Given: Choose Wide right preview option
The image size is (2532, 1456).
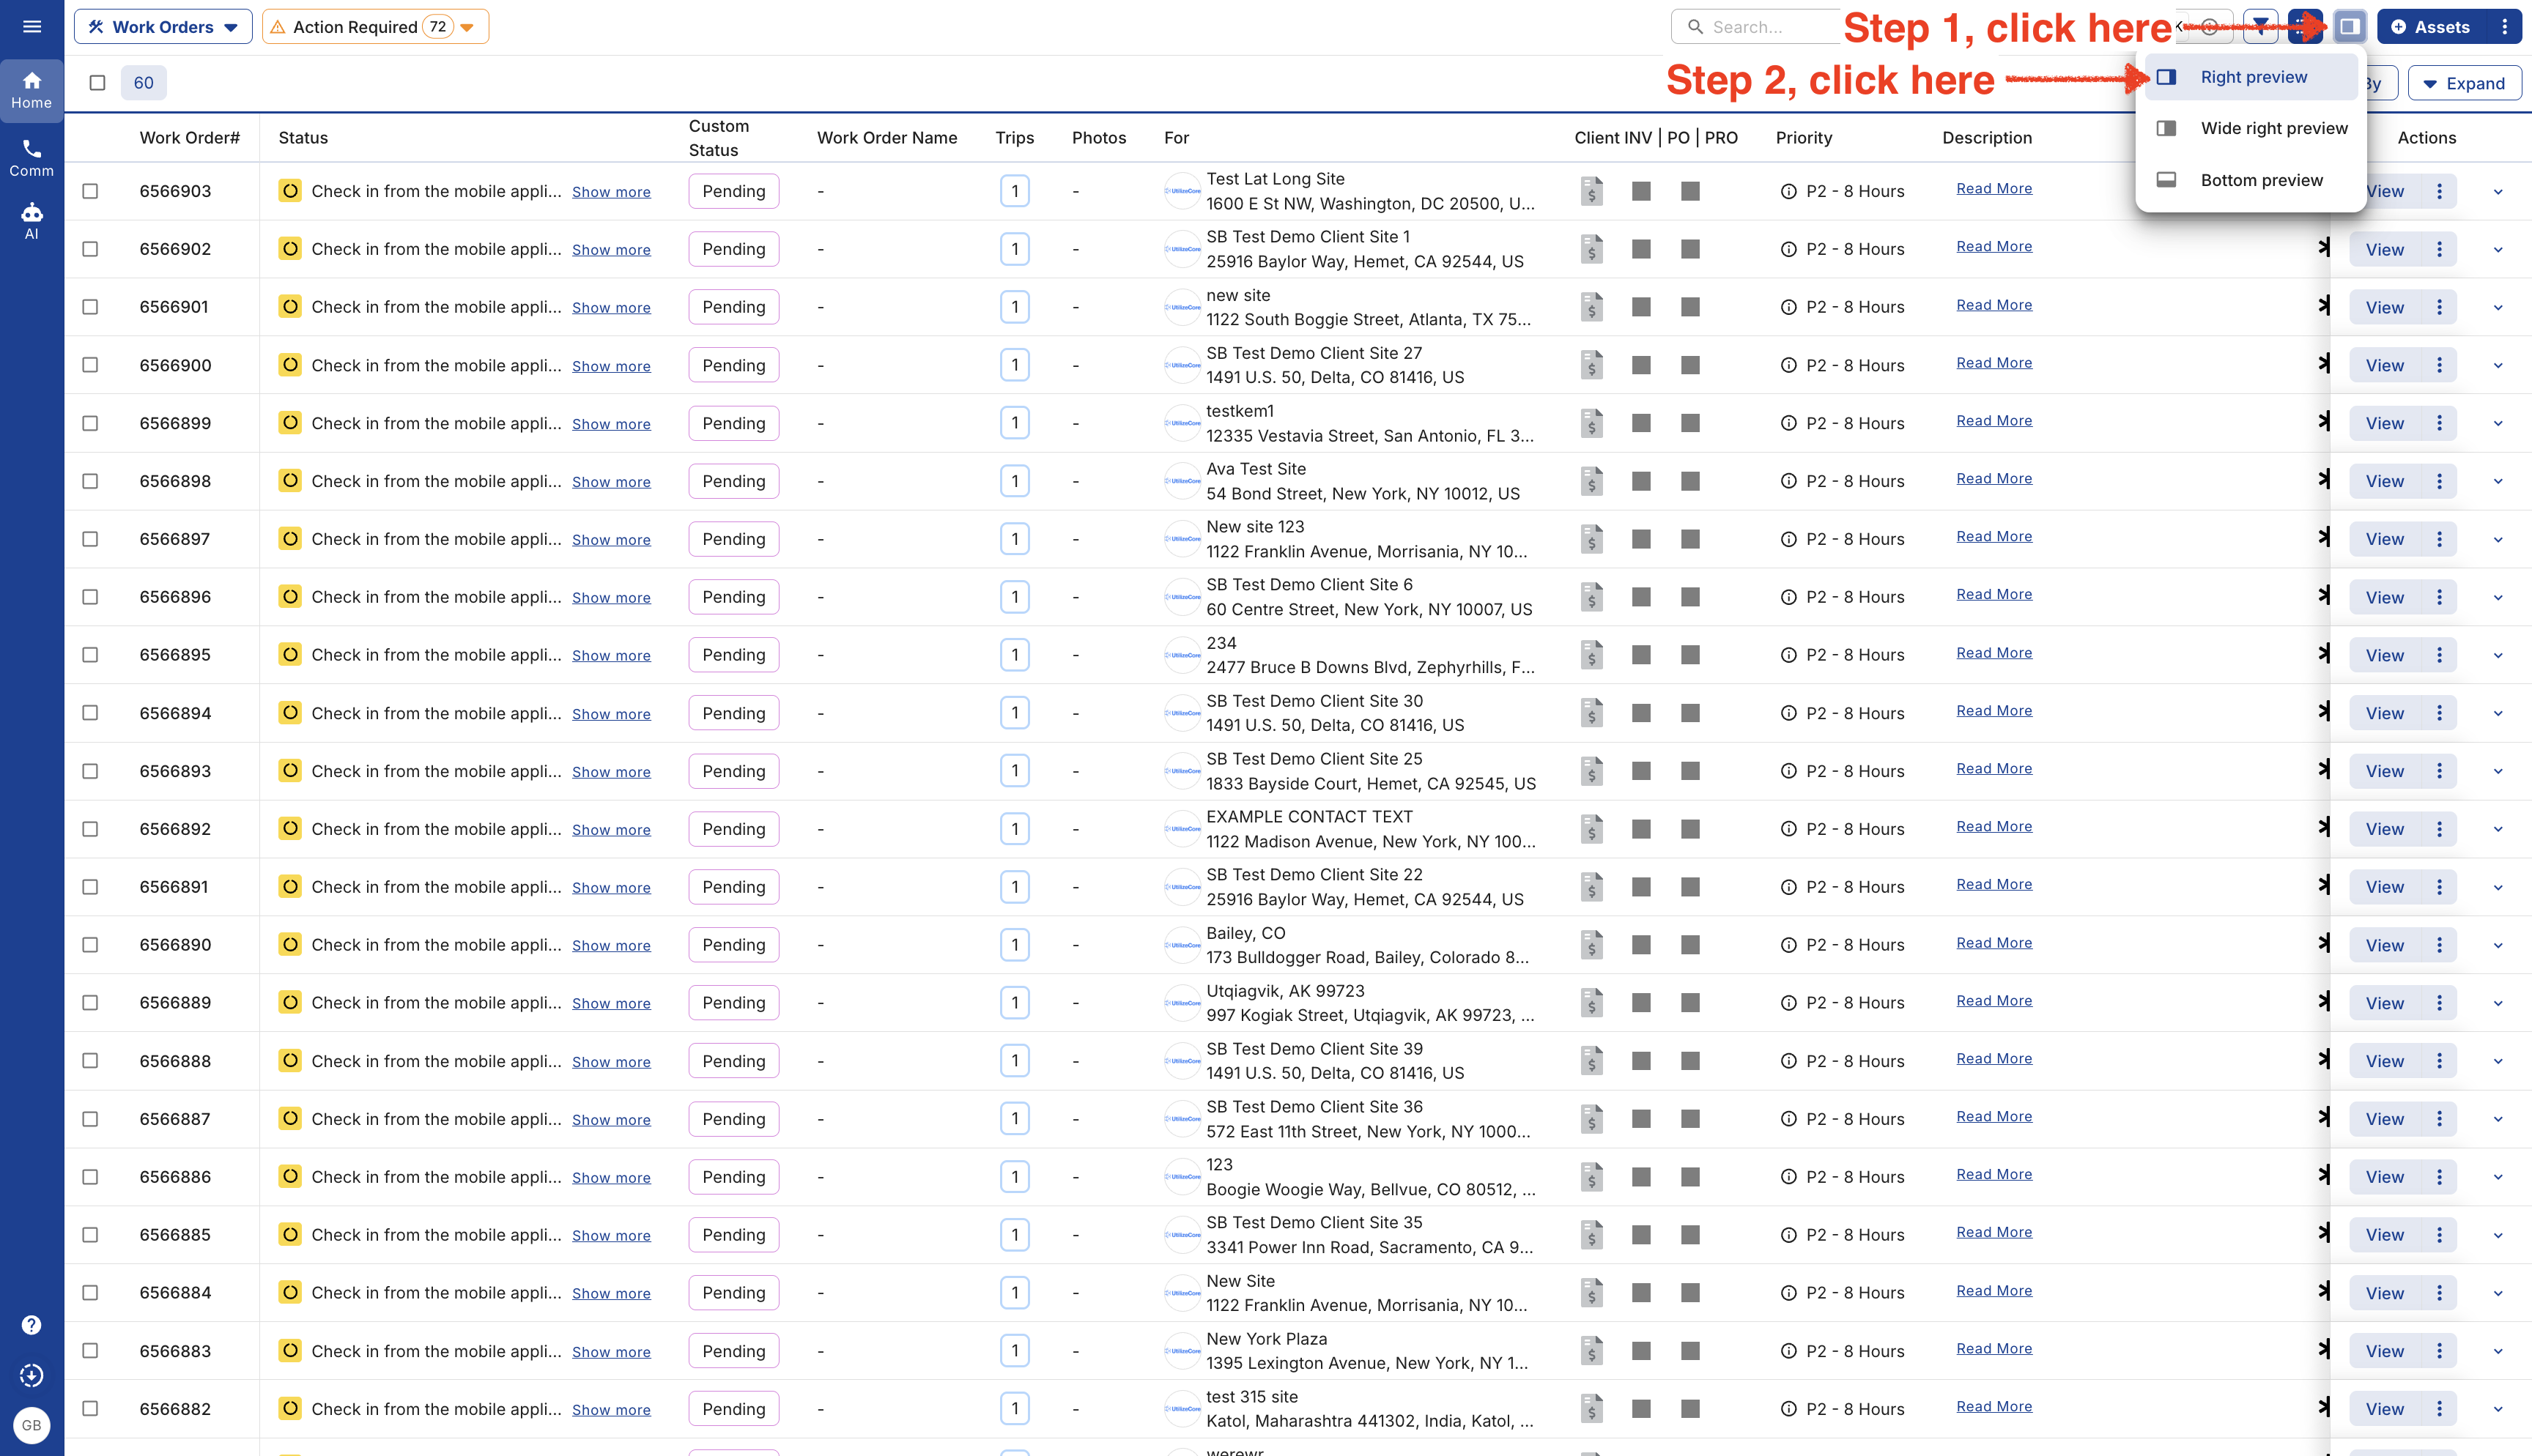Looking at the screenshot, I should coord(2250,128).
